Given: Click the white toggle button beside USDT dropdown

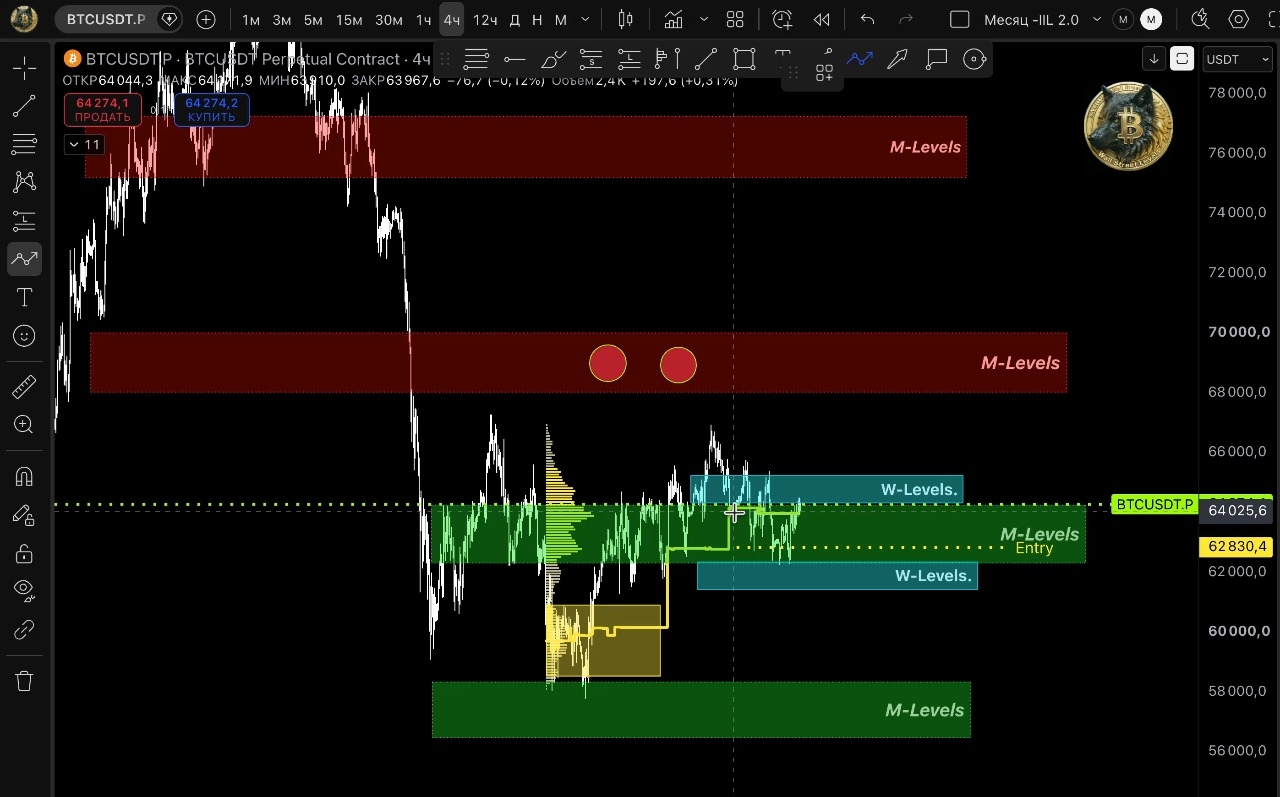Looking at the screenshot, I should pos(1182,59).
